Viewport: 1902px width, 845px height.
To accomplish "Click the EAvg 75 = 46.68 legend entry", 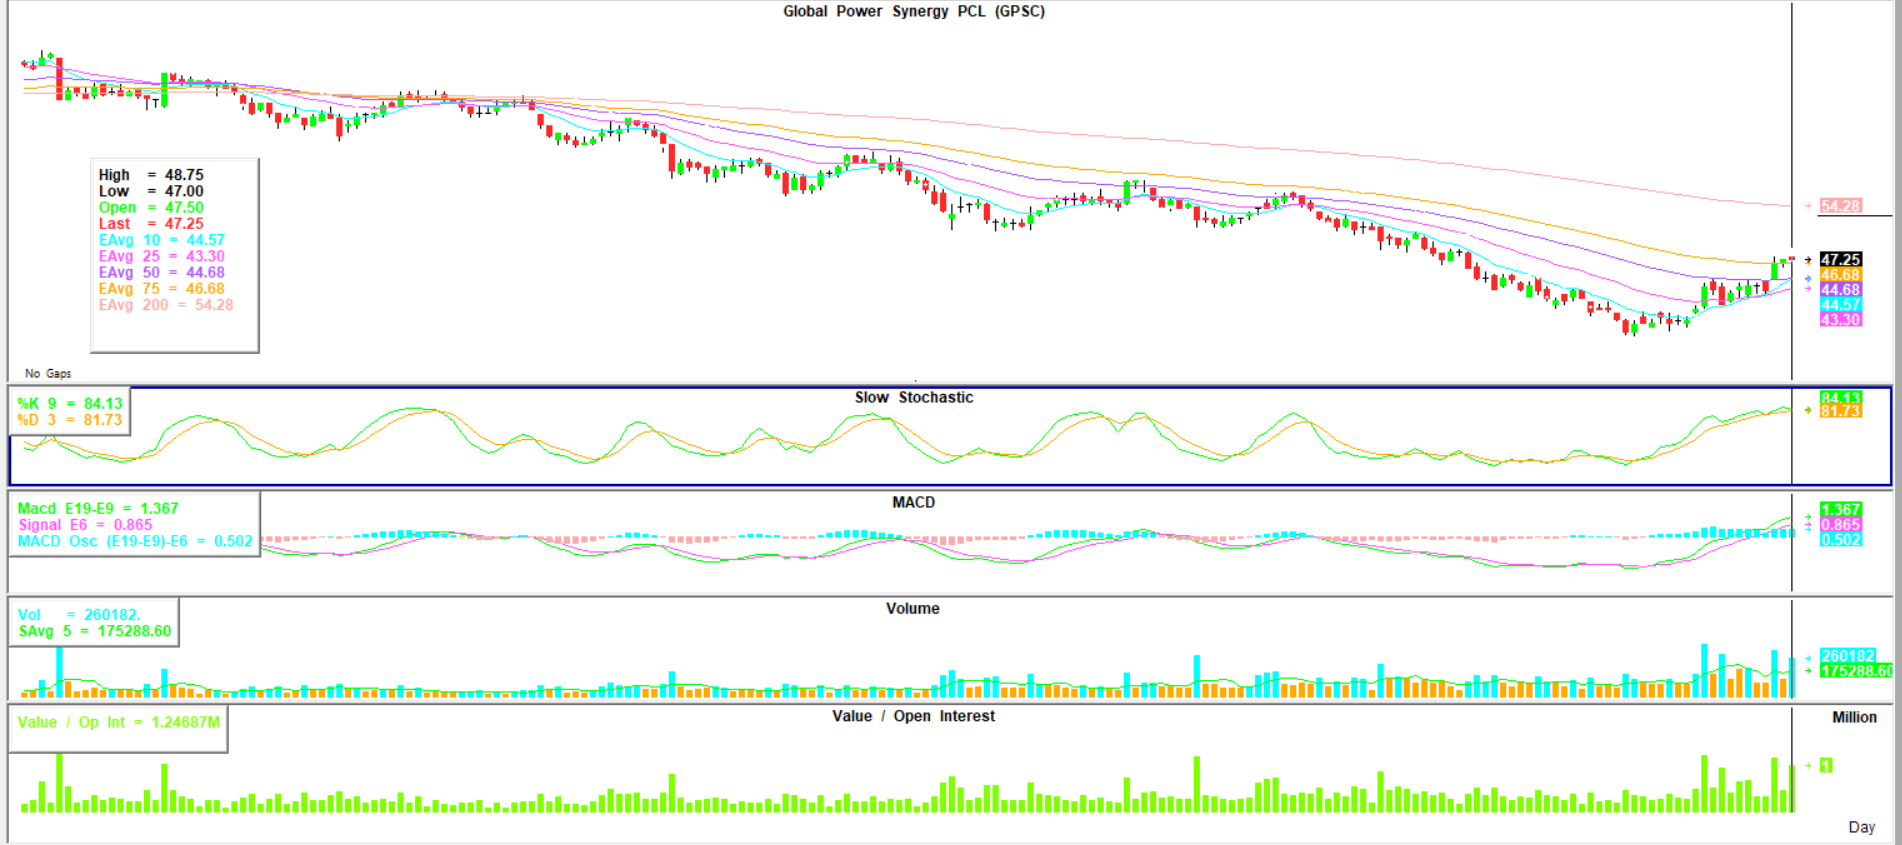I will tap(162, 288).
